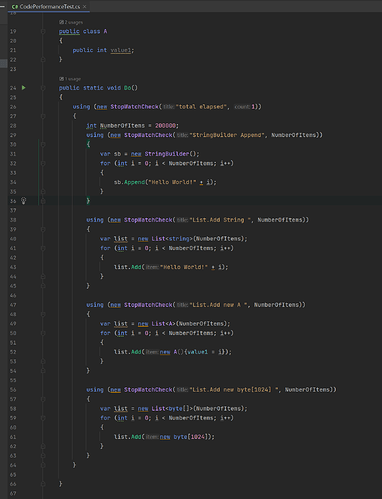
Task: Click line number 61 in the gutter
Action: click(x=13, y=437)
